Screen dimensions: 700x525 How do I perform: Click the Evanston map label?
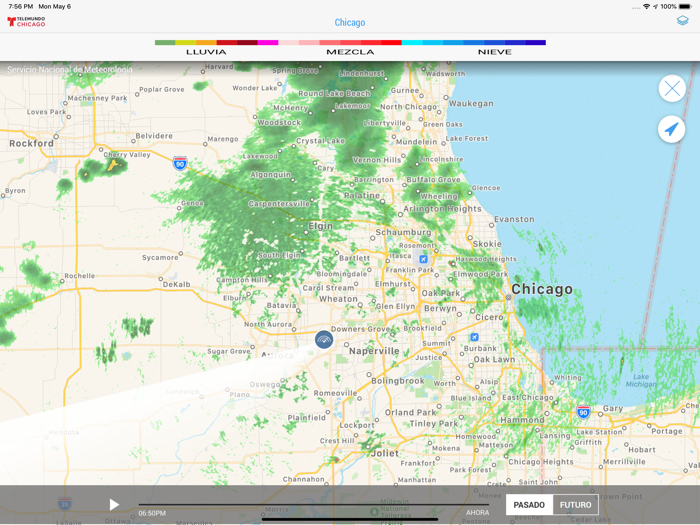pyautogui.click(x=514, y=219)
